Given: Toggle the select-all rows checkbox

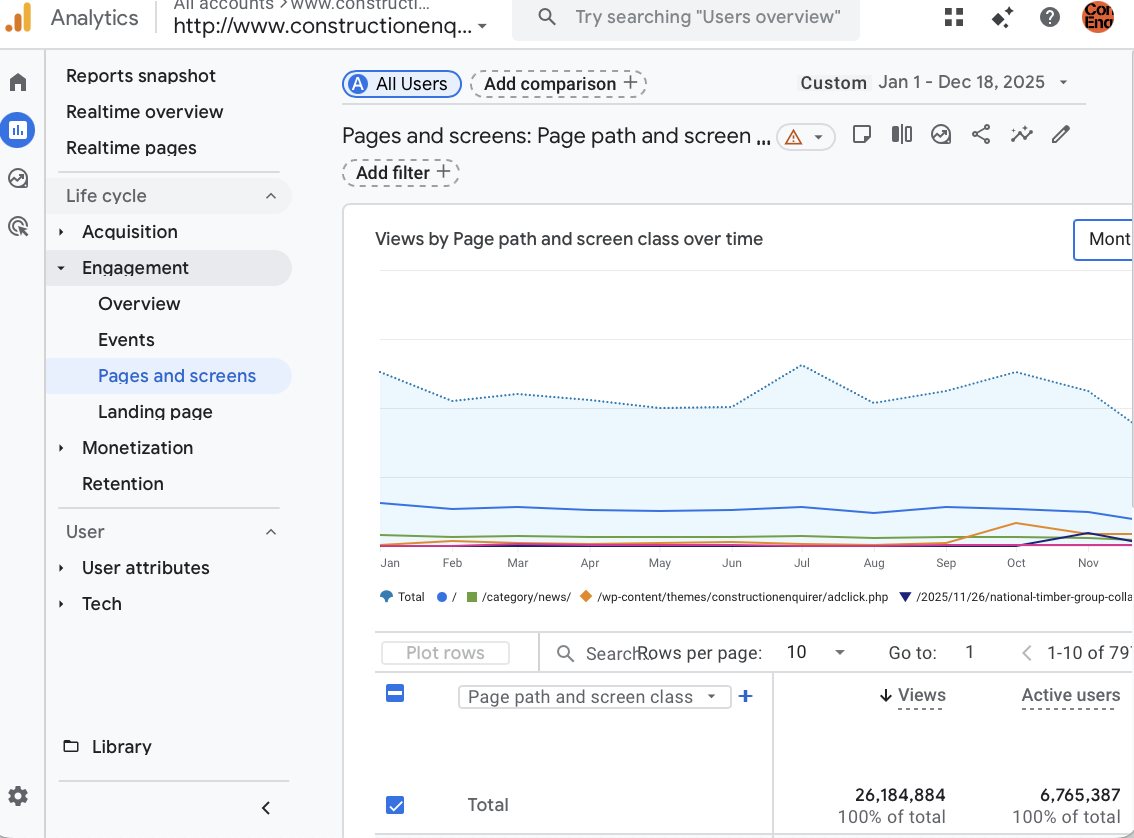Looking at the screenshot, I should tap(395, 694).
